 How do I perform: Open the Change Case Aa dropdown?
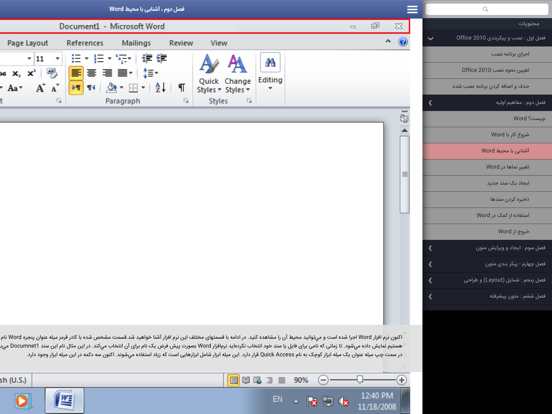coord(15,88)
